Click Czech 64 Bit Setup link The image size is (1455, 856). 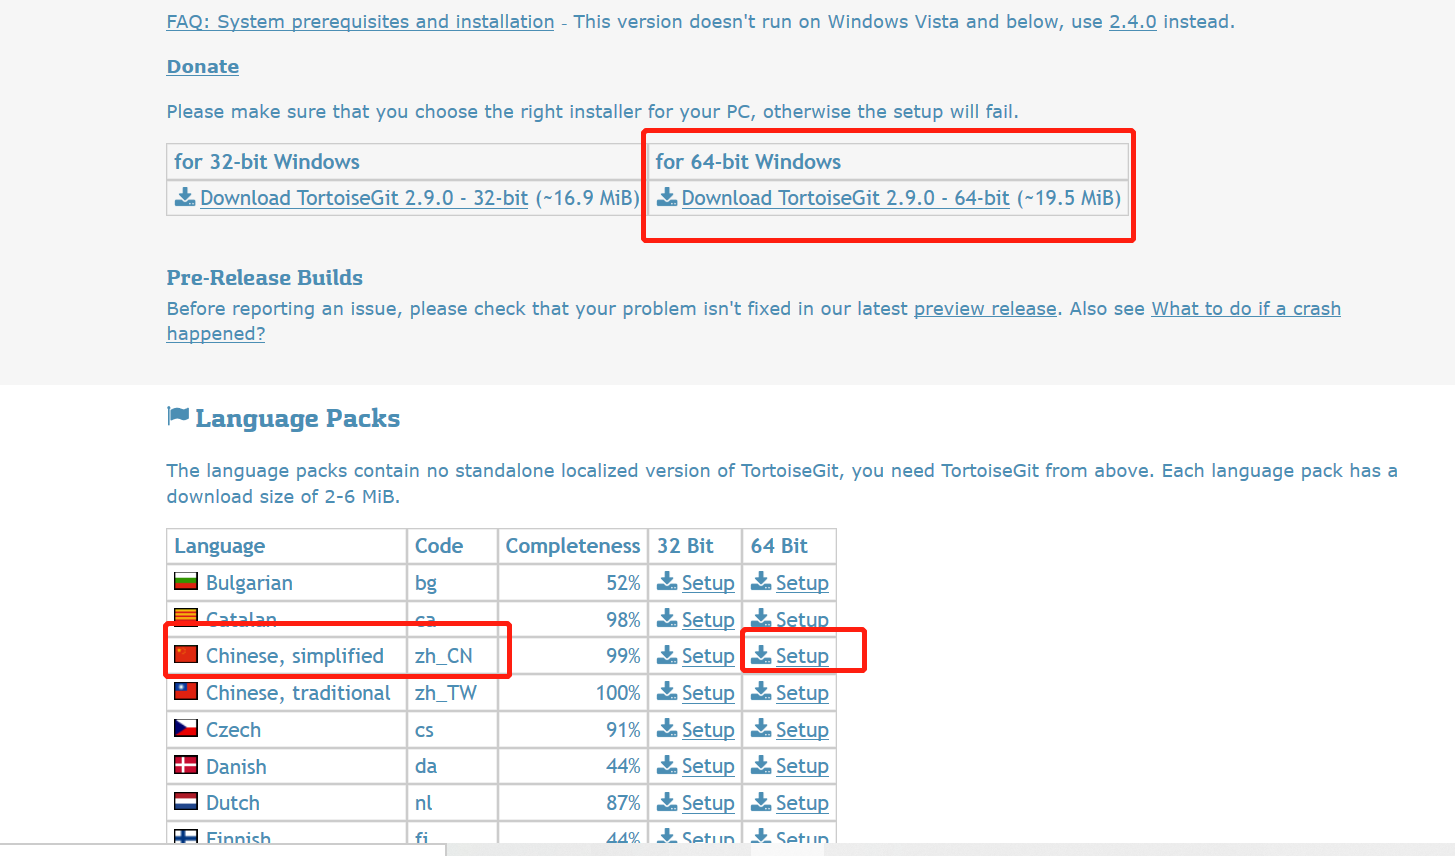click(x=802, y=730)
